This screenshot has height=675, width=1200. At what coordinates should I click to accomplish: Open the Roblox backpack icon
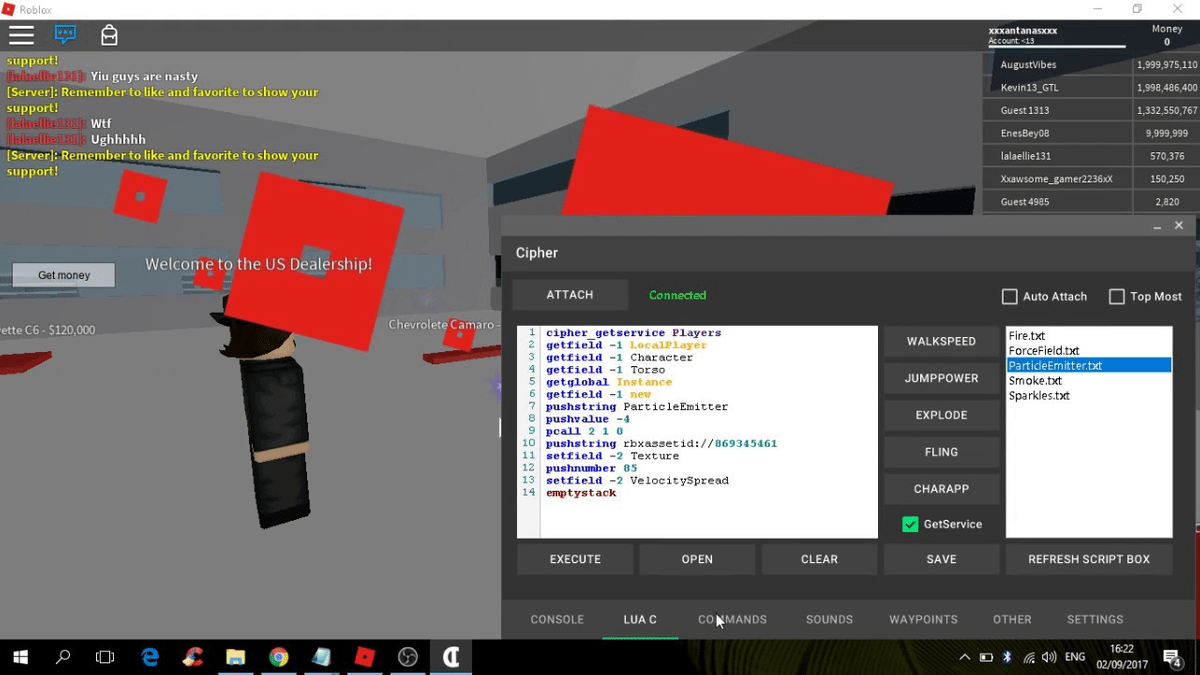[109, 35]
